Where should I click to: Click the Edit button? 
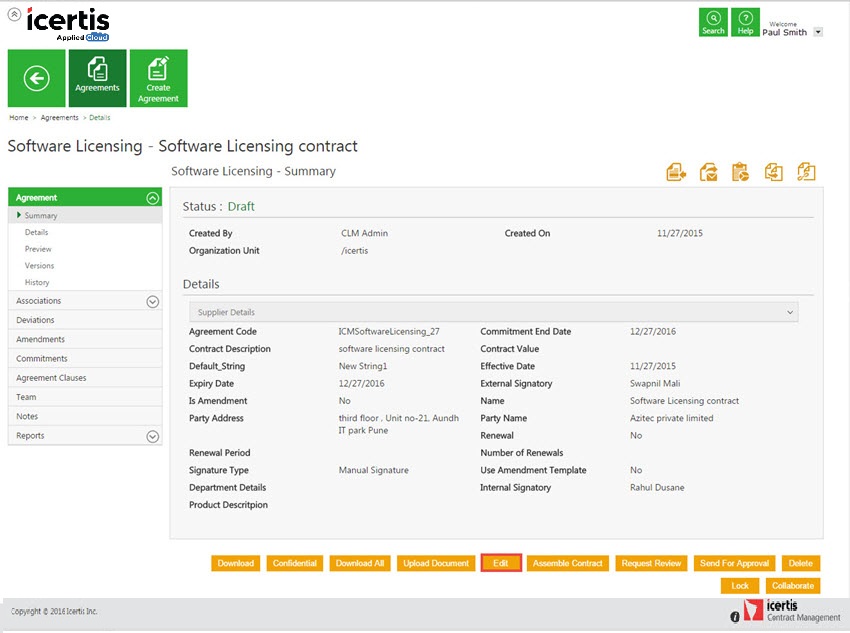501,563
